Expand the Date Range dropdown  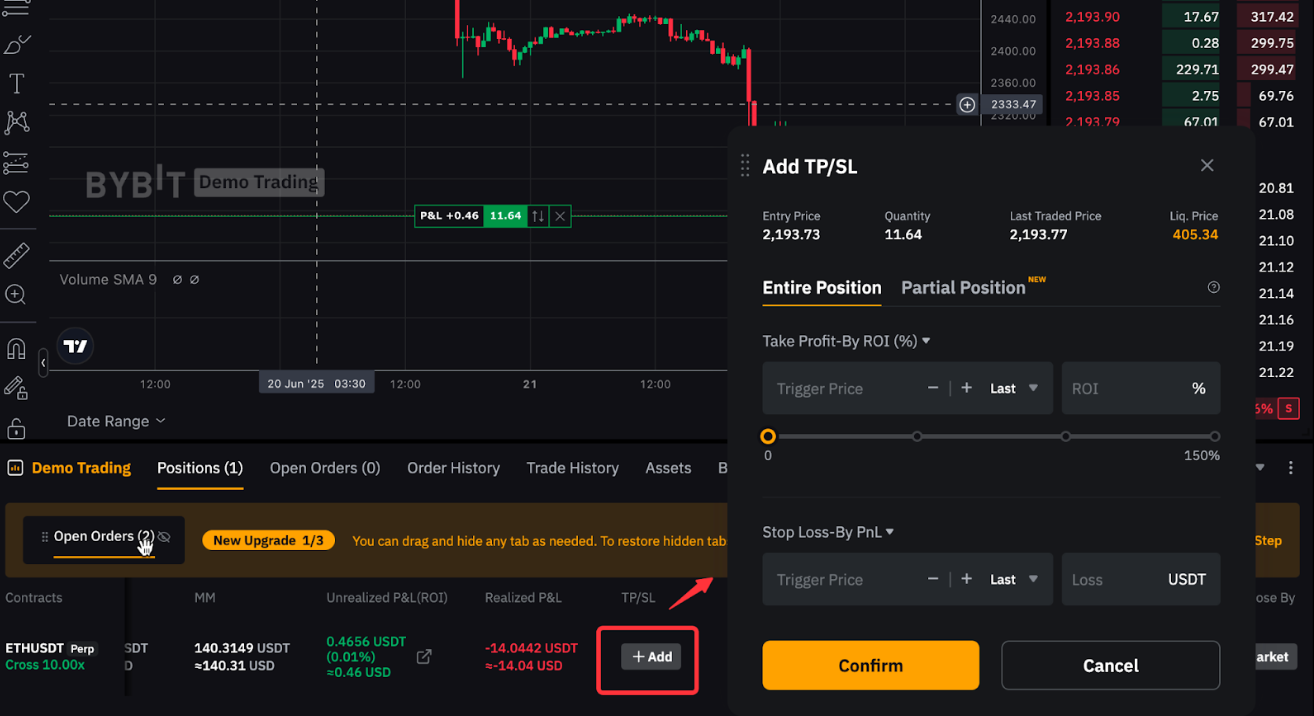click(115, 421)
